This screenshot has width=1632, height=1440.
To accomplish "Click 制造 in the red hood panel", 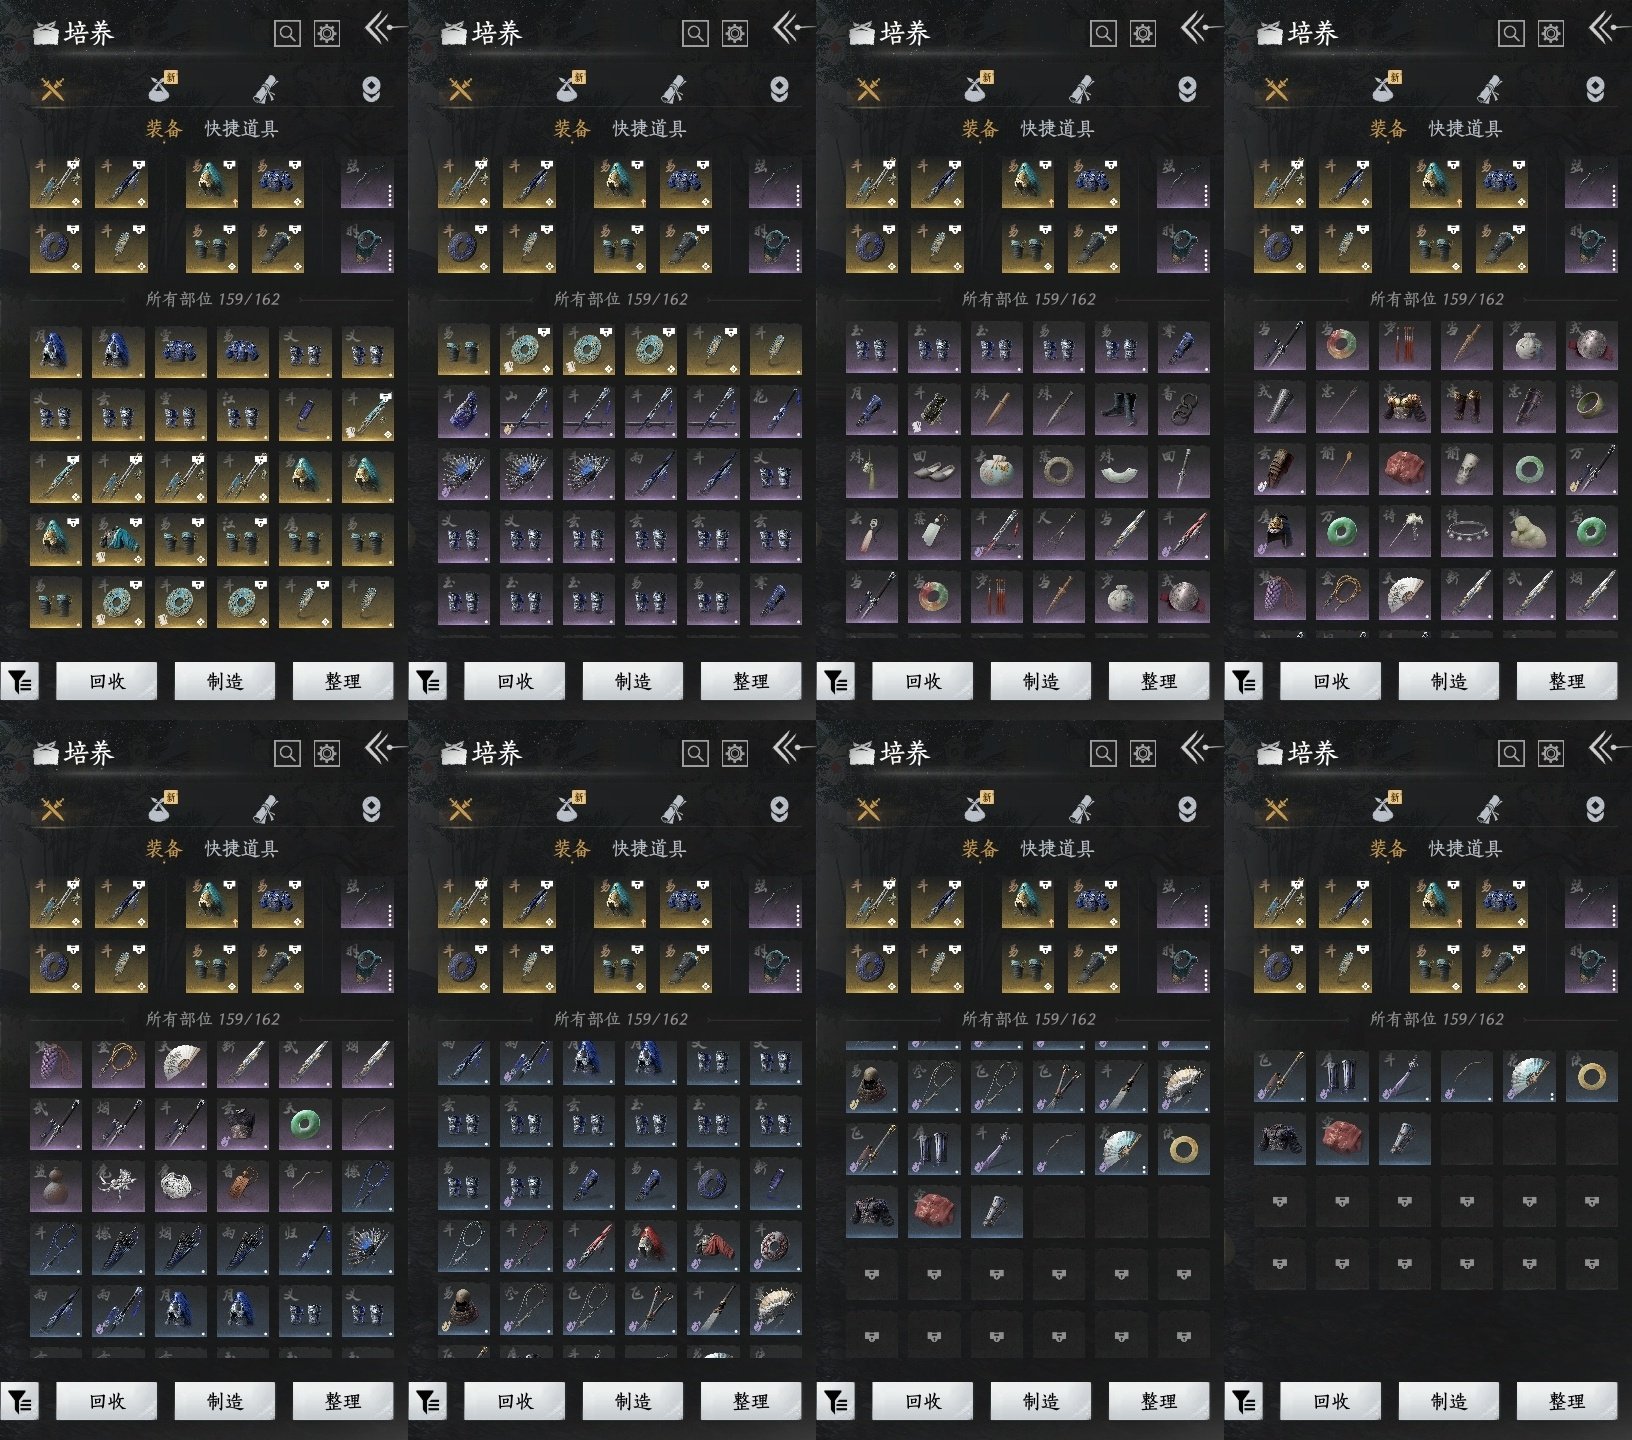I will [632, 1402].
